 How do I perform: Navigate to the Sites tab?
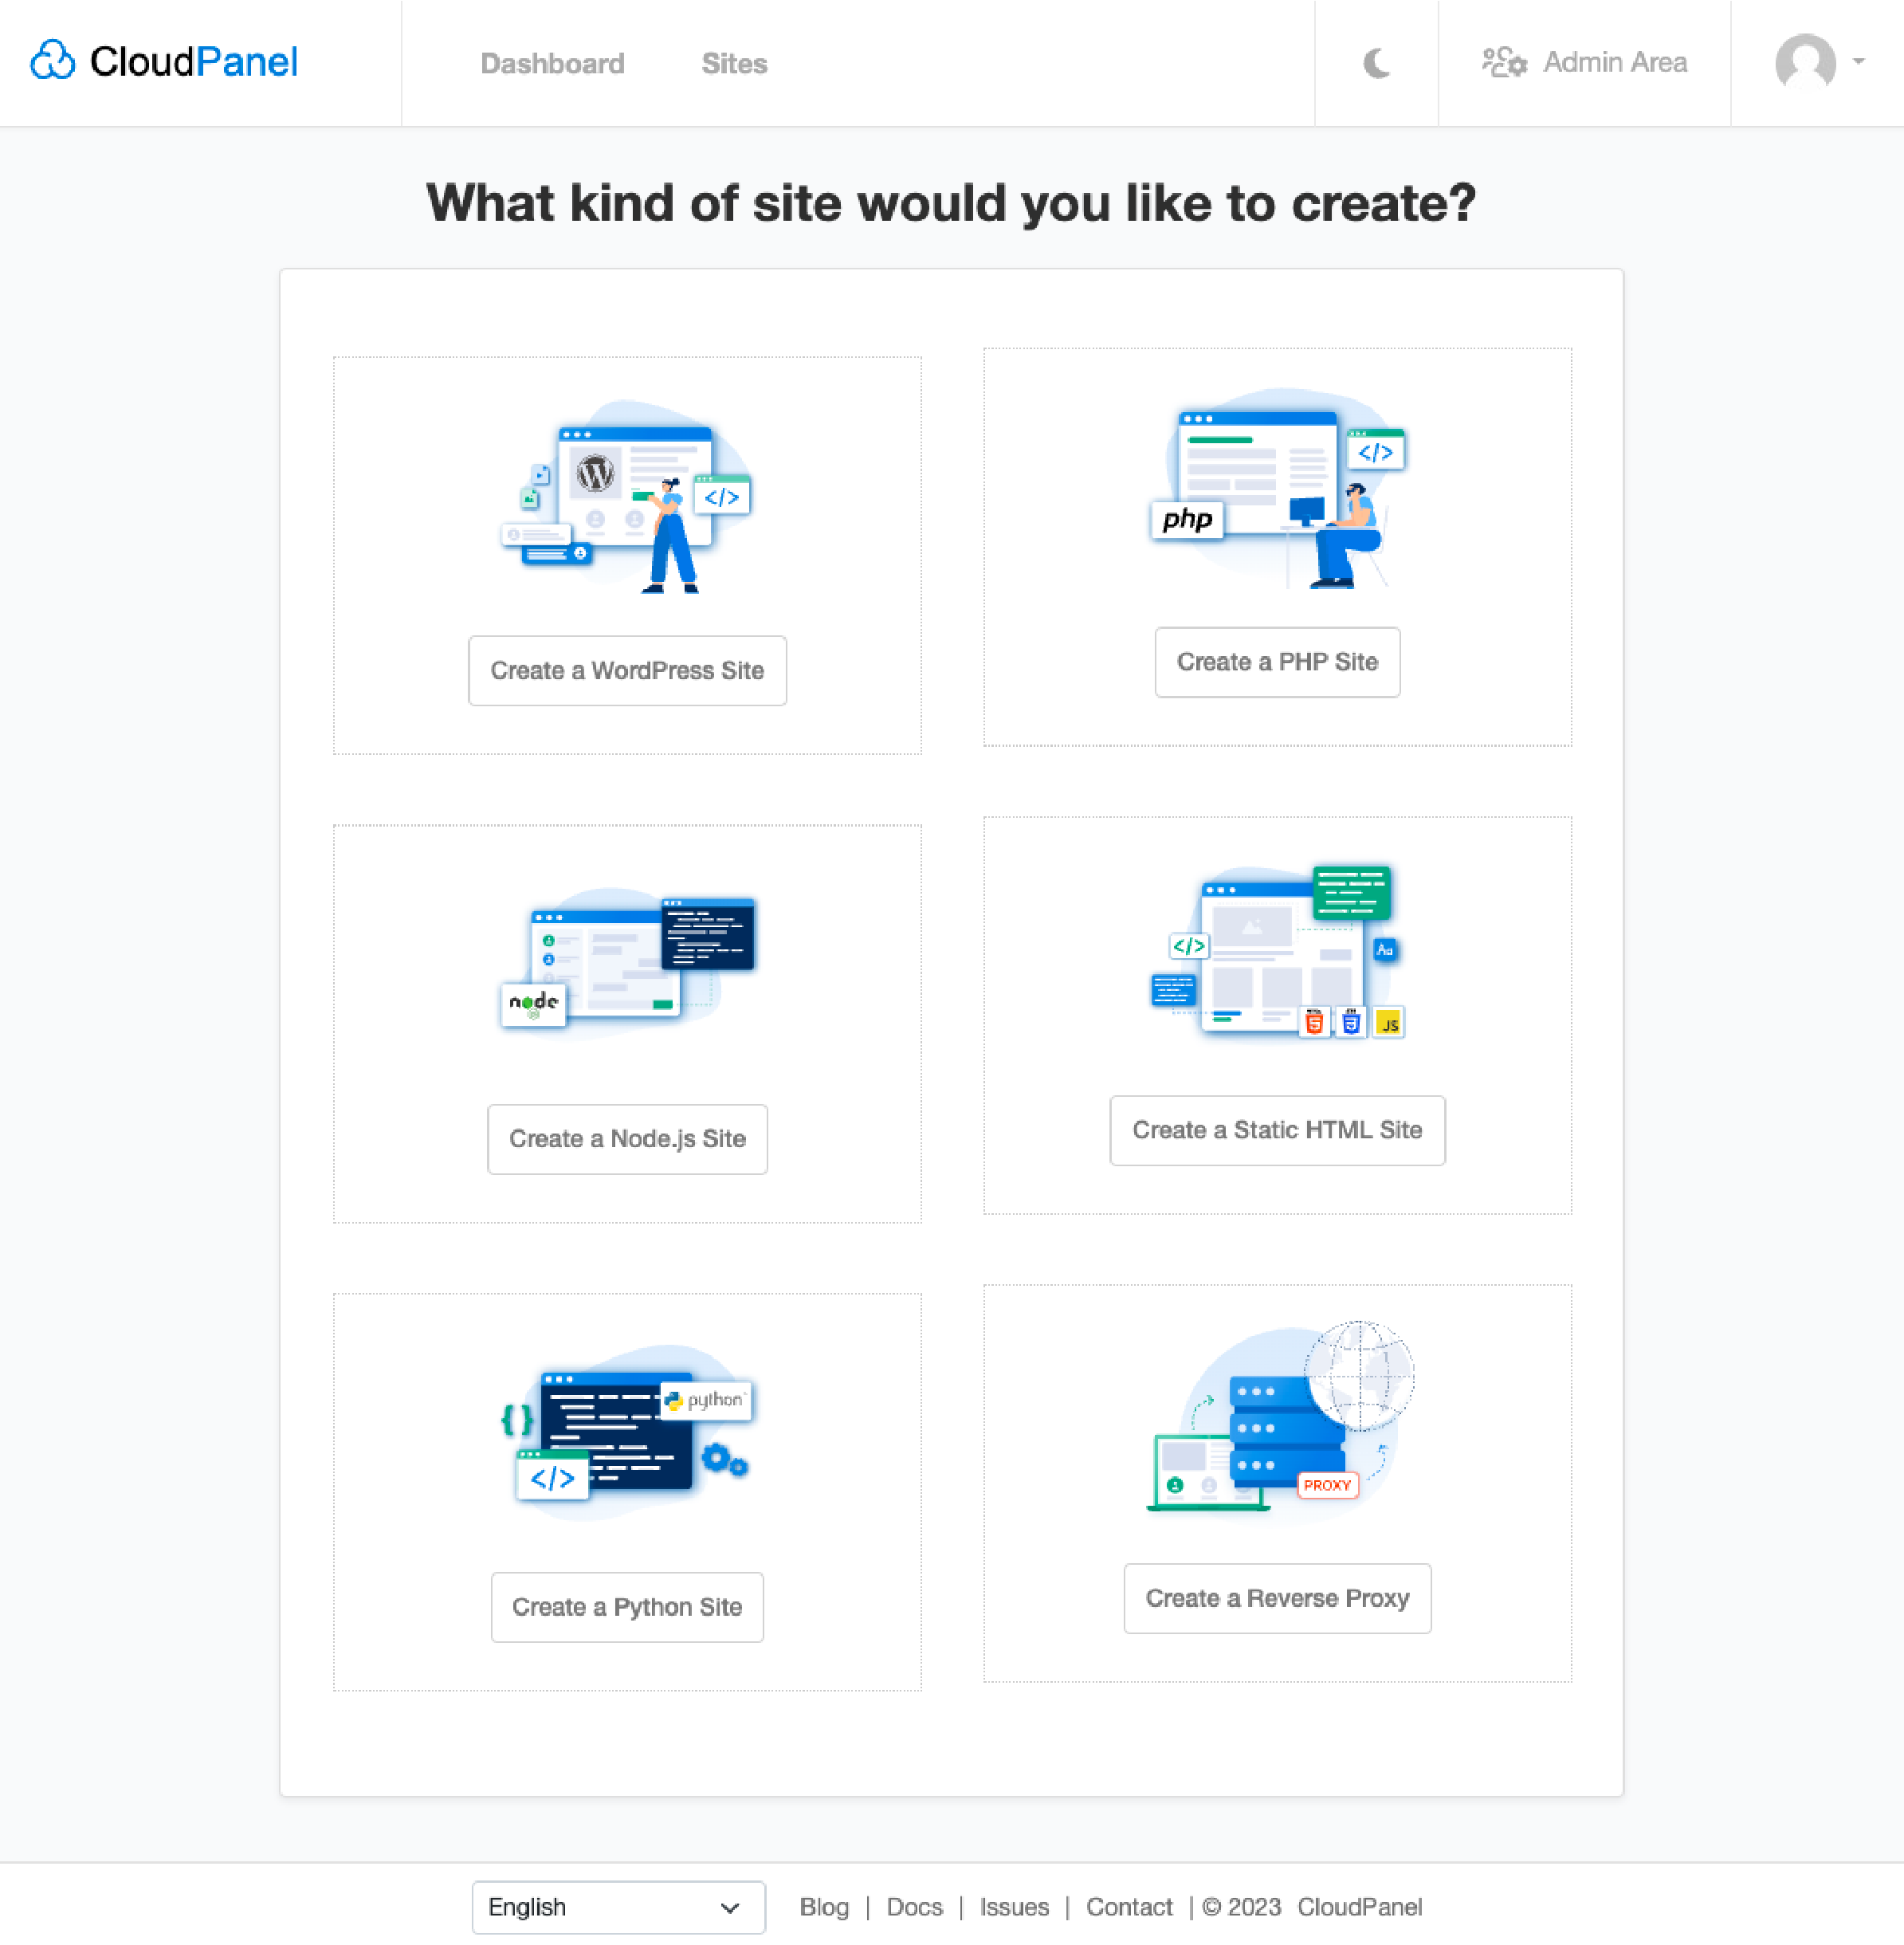pyautogui.click(x=736, y=63)
